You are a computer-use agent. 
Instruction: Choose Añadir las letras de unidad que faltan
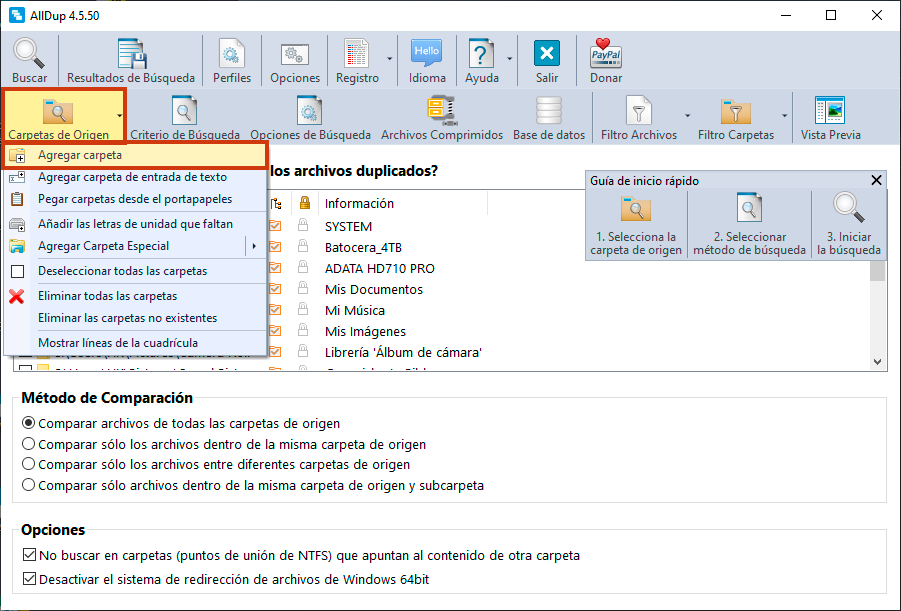pyautogui.click(x=135, y=224)
